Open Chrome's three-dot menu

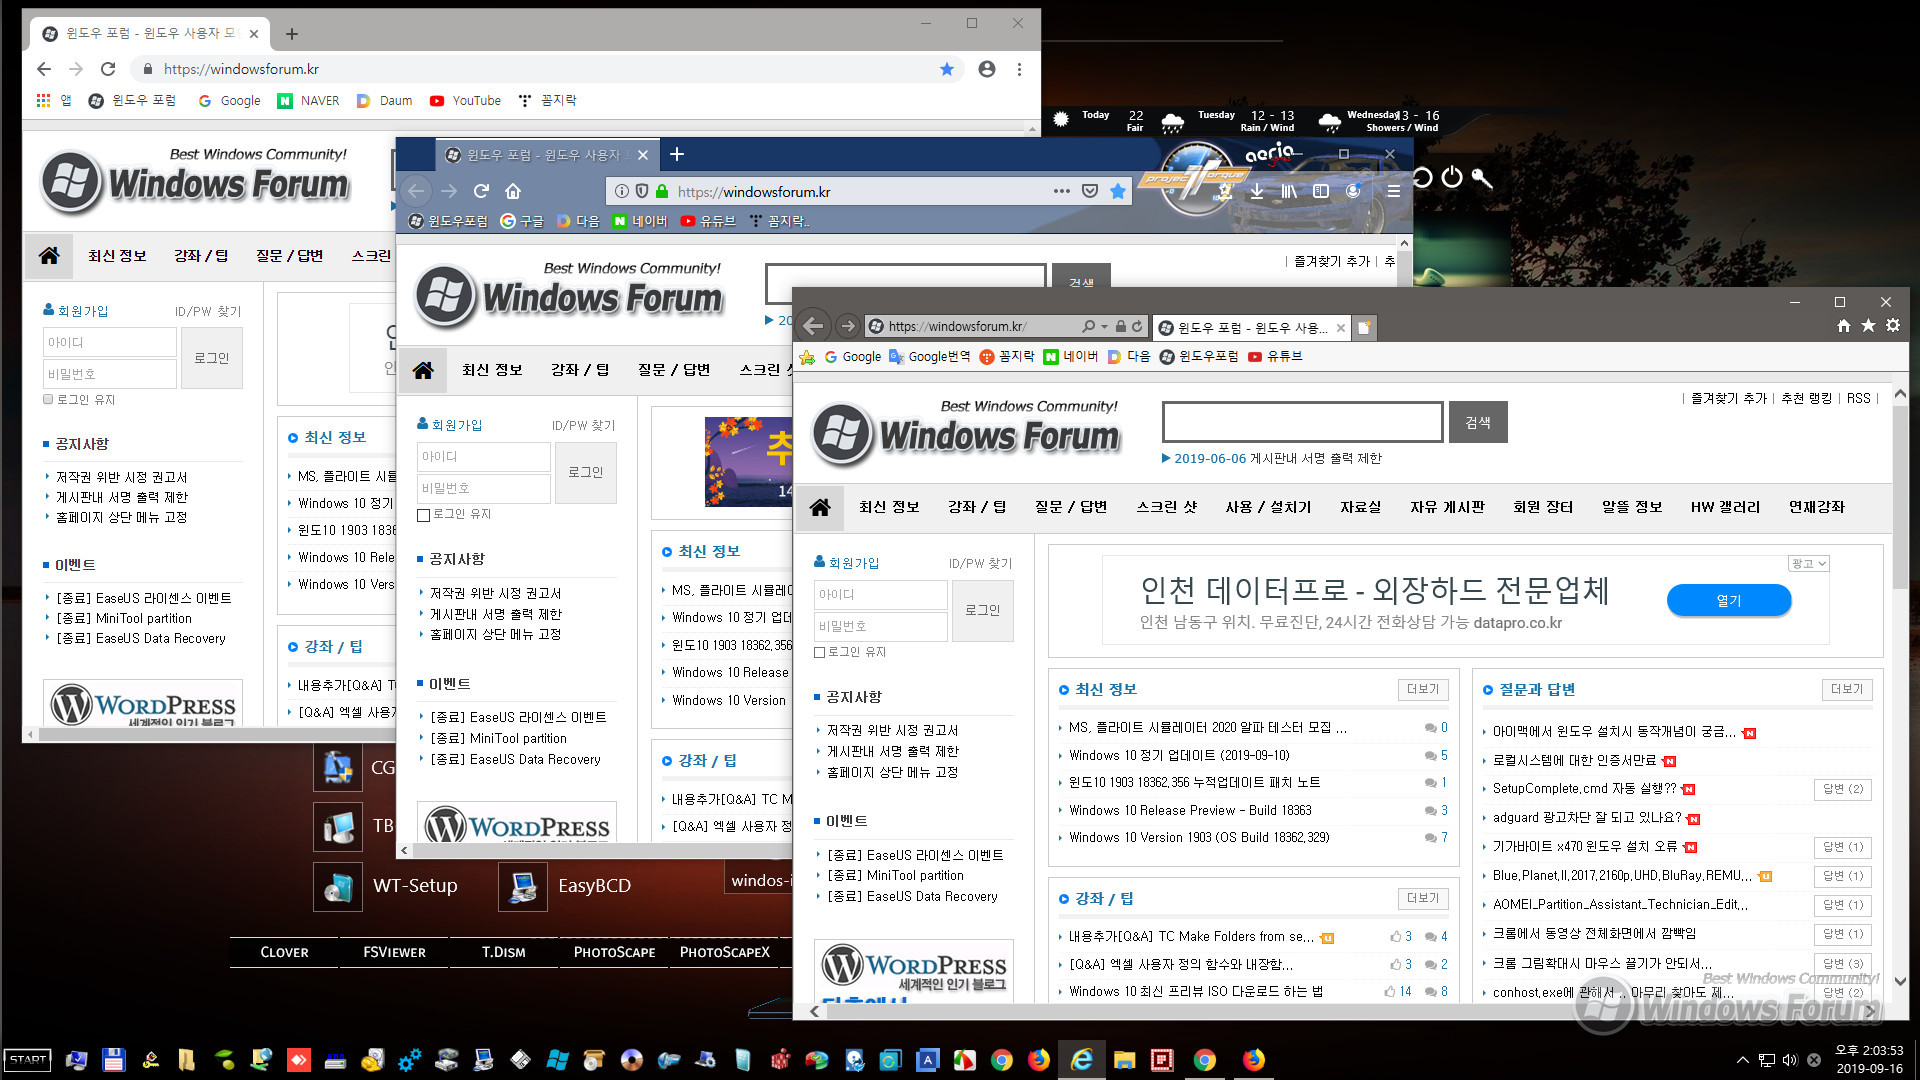pos(1019,69)
